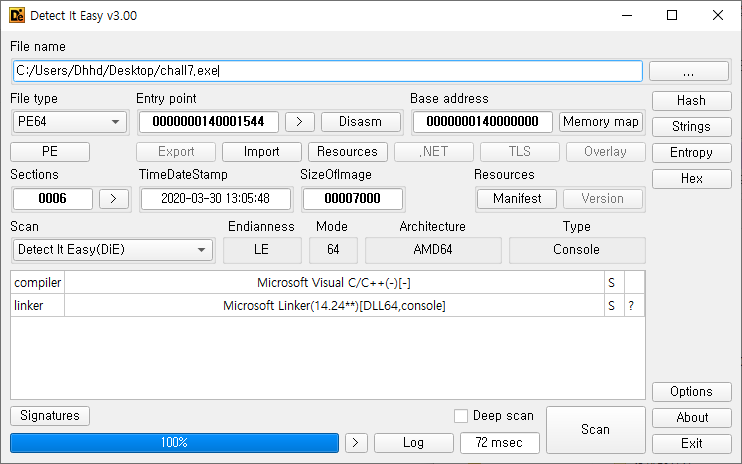This screenshot has height=464, width=742.
Task: Click the Overlay button
Action: (606, 152)
